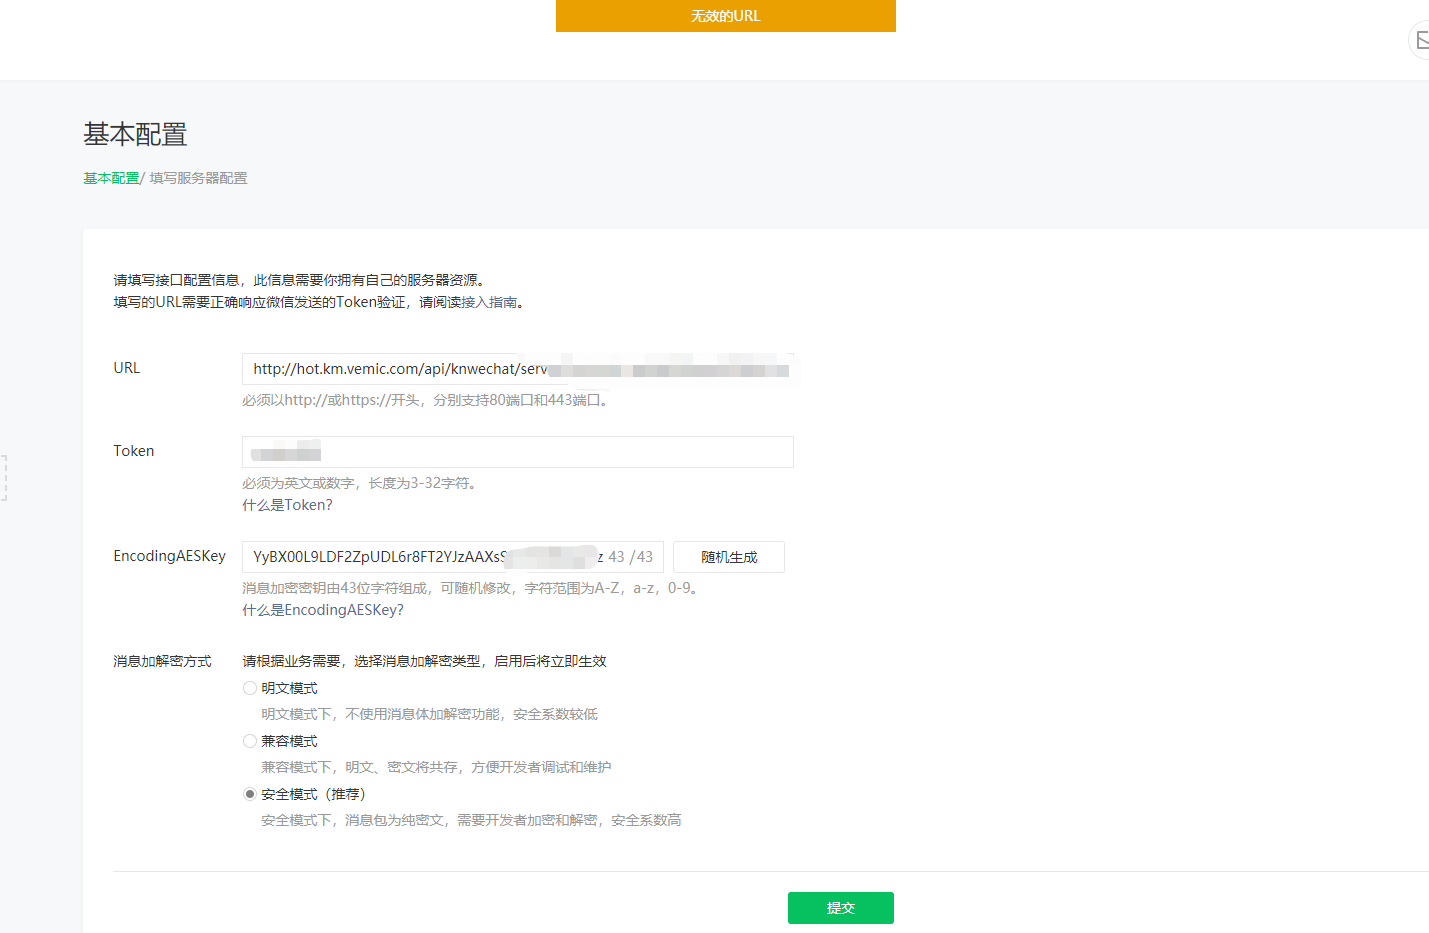Click the 消息加解密方式 label

click(162, 661)
